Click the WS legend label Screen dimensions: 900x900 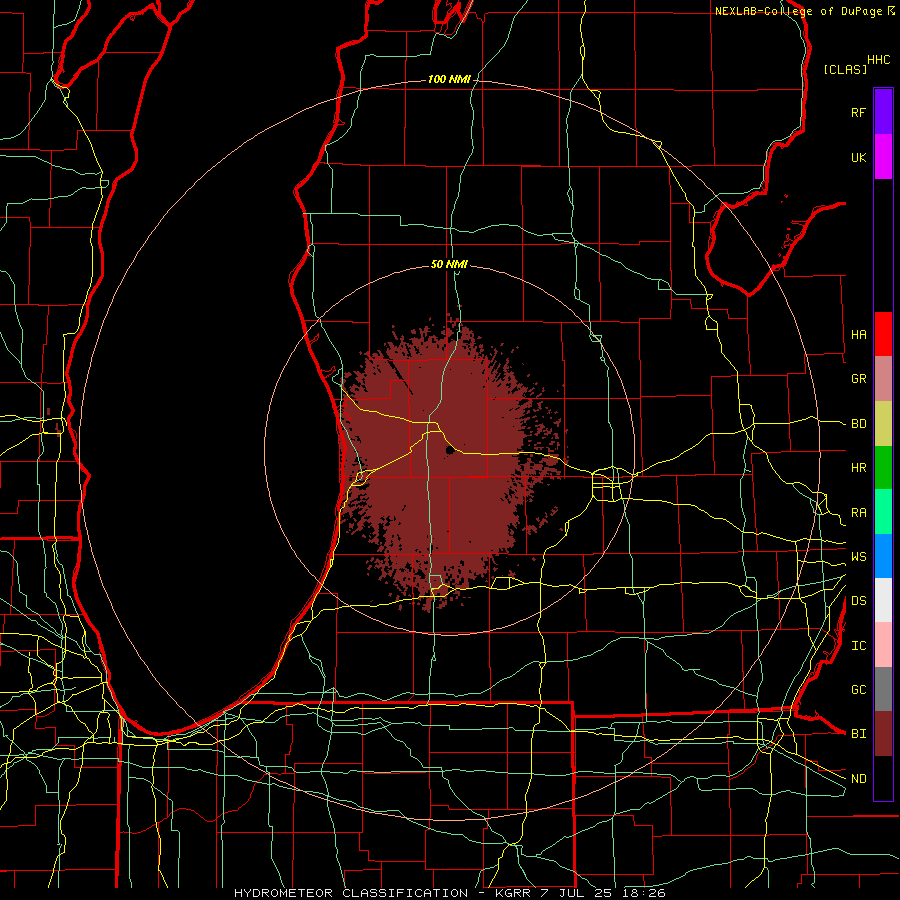tap(859, 557)
